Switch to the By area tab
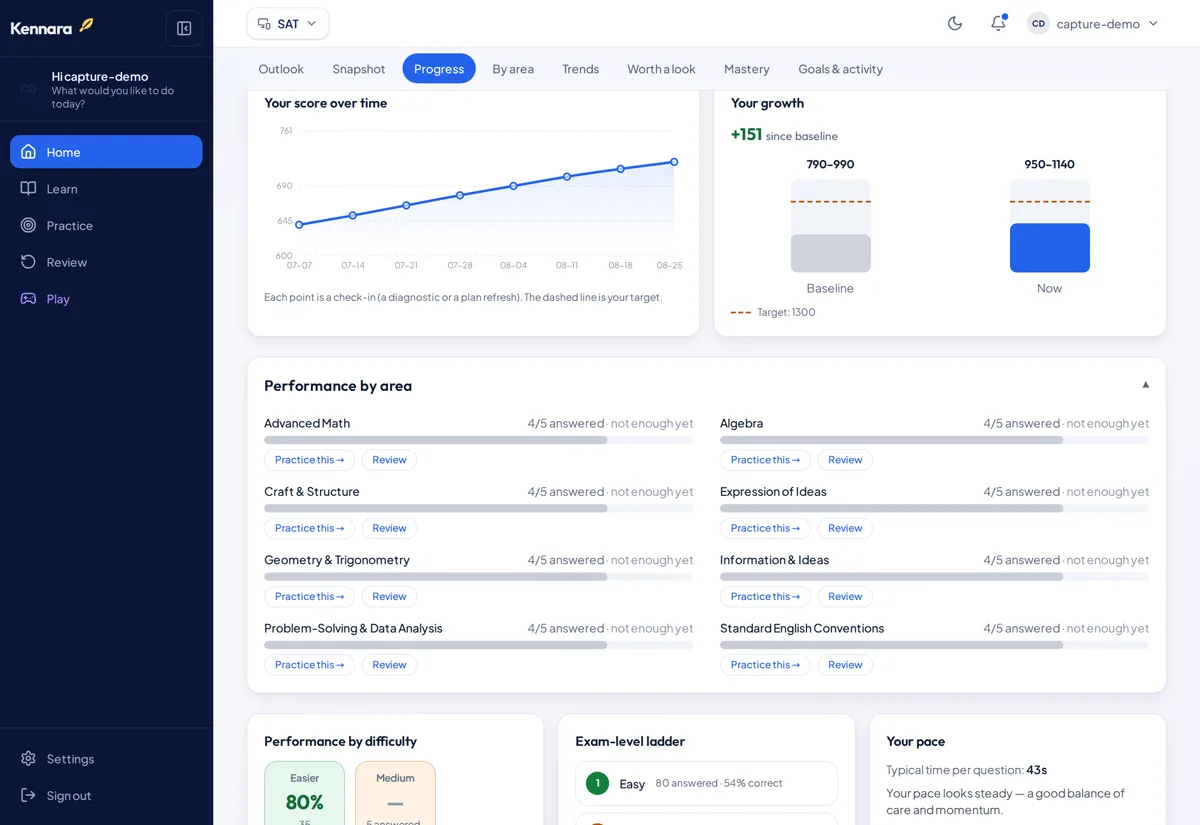The width and height of the screenshot is (1200, 825). click(x=513, y=69)
